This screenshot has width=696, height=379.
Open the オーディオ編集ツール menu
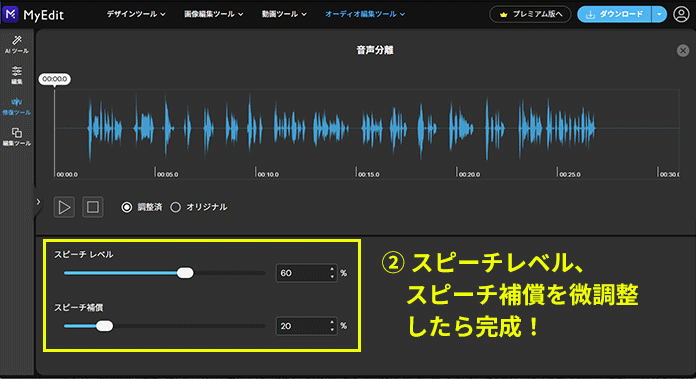click(x=365, y=14)
